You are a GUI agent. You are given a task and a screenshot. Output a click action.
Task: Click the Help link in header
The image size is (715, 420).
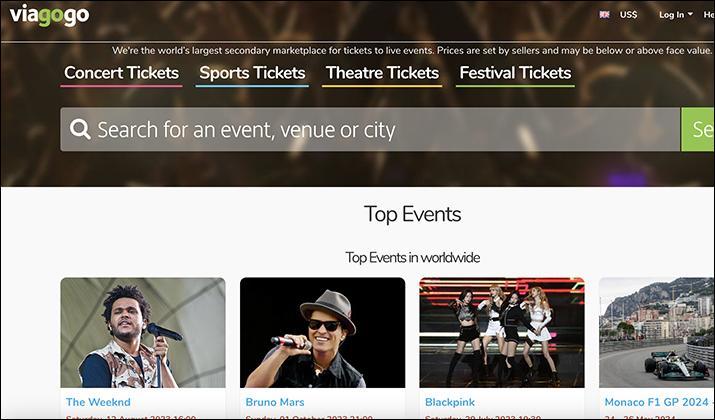pyautogui.click(x=709, y=15)
